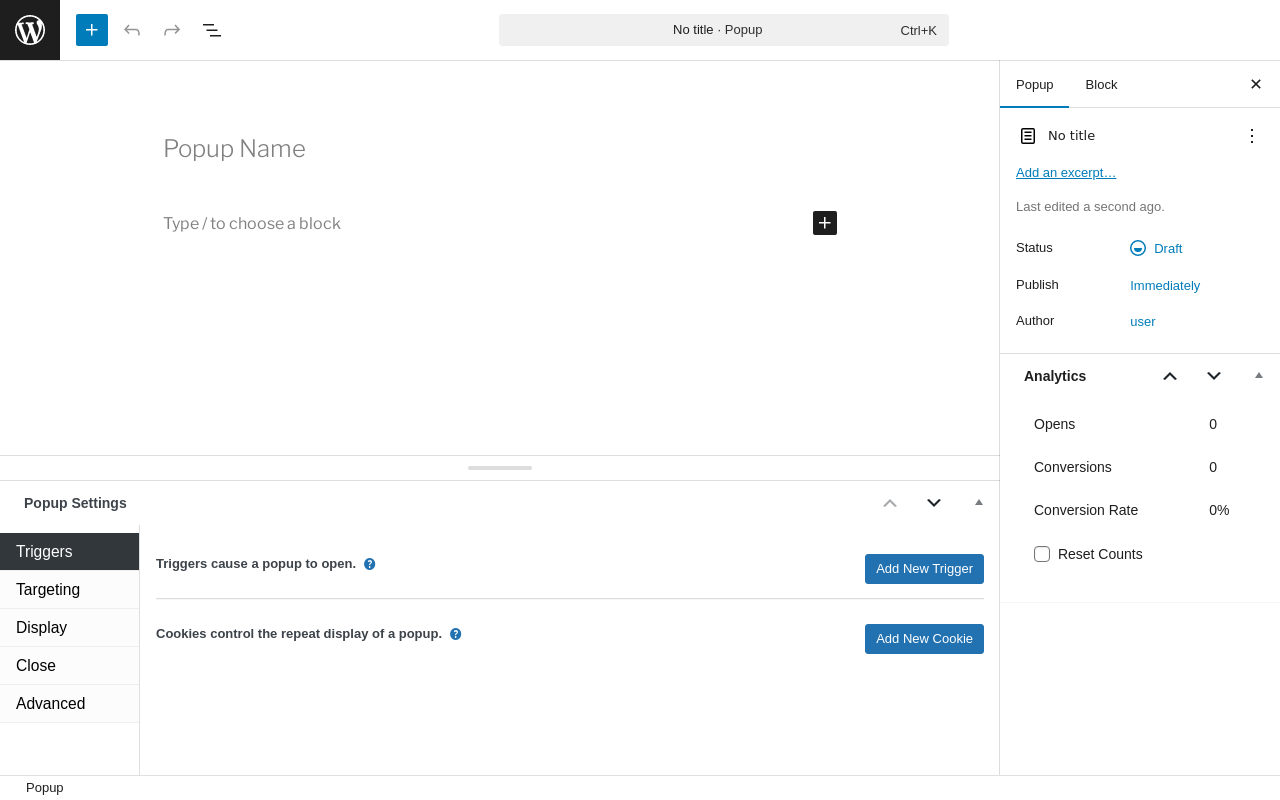1280x800 pixels.
Task: Enable the Reset Counts checkbox
Action: coord(1042,554)
